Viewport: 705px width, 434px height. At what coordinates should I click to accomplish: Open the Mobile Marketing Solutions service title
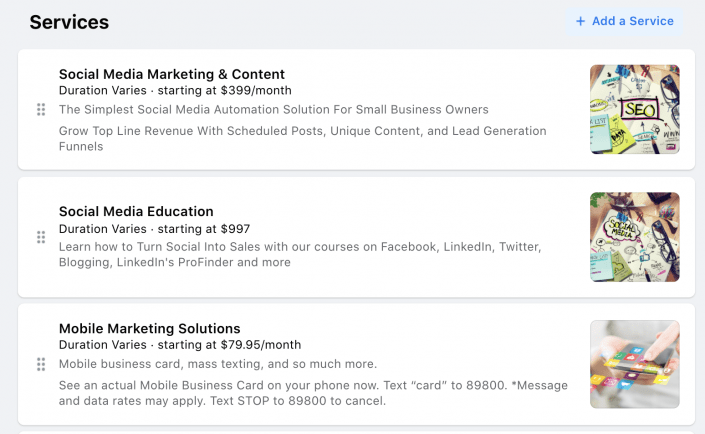click(150, 328)
